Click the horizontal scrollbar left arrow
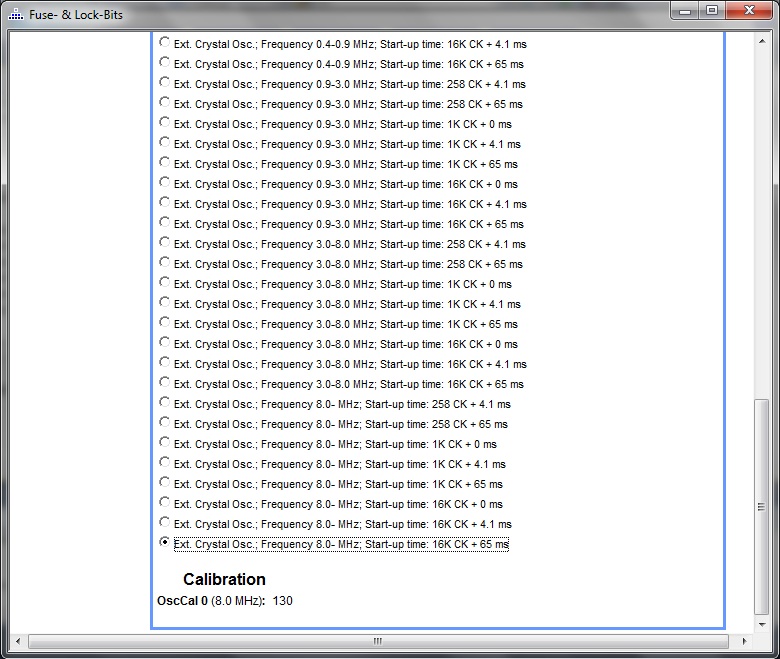Viewport: 780px width, 659px height. 18,641
